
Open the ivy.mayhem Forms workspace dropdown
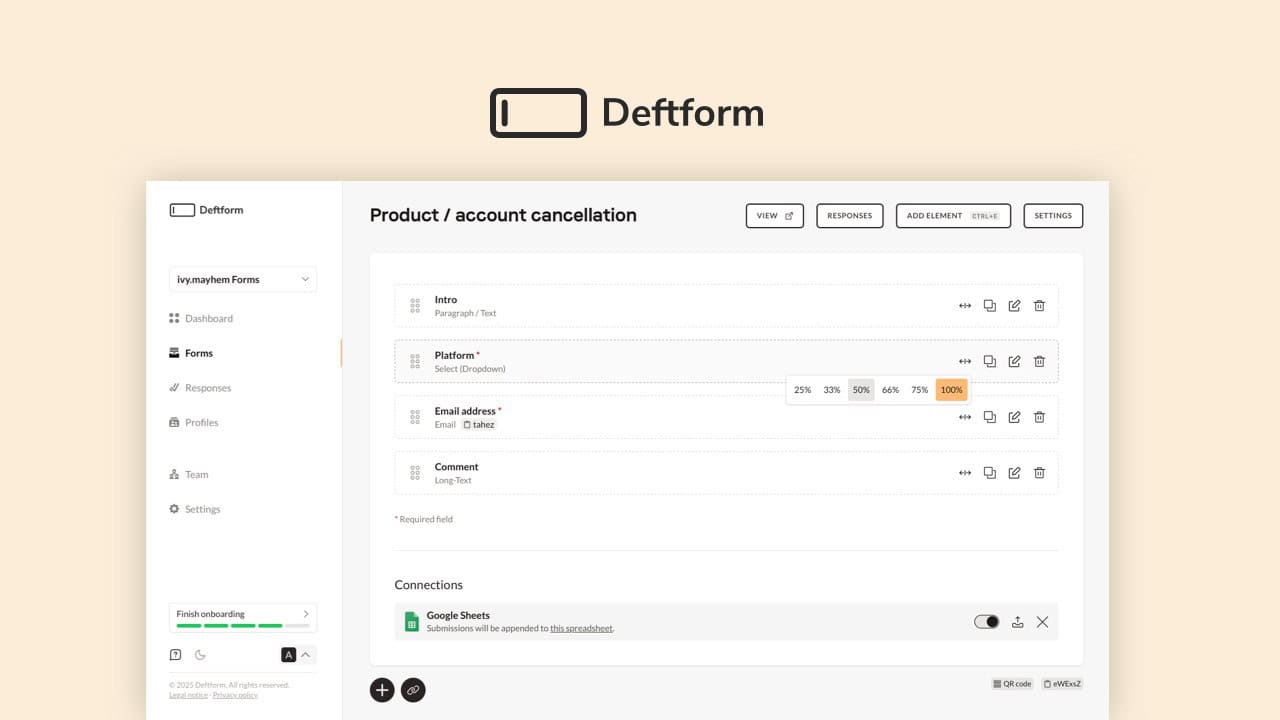pos(242,279)
